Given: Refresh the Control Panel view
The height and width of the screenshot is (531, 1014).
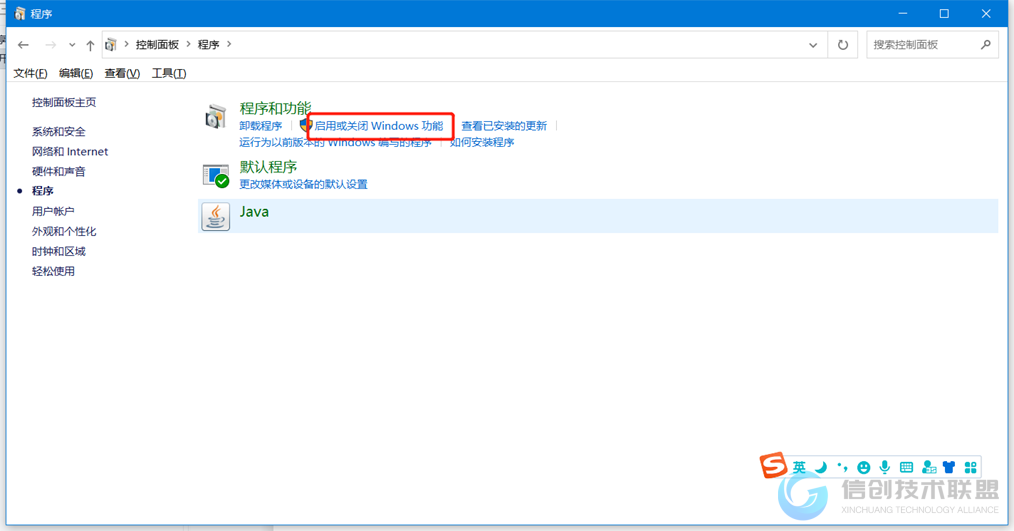Looking at the screenshot, I should (843, 45).
